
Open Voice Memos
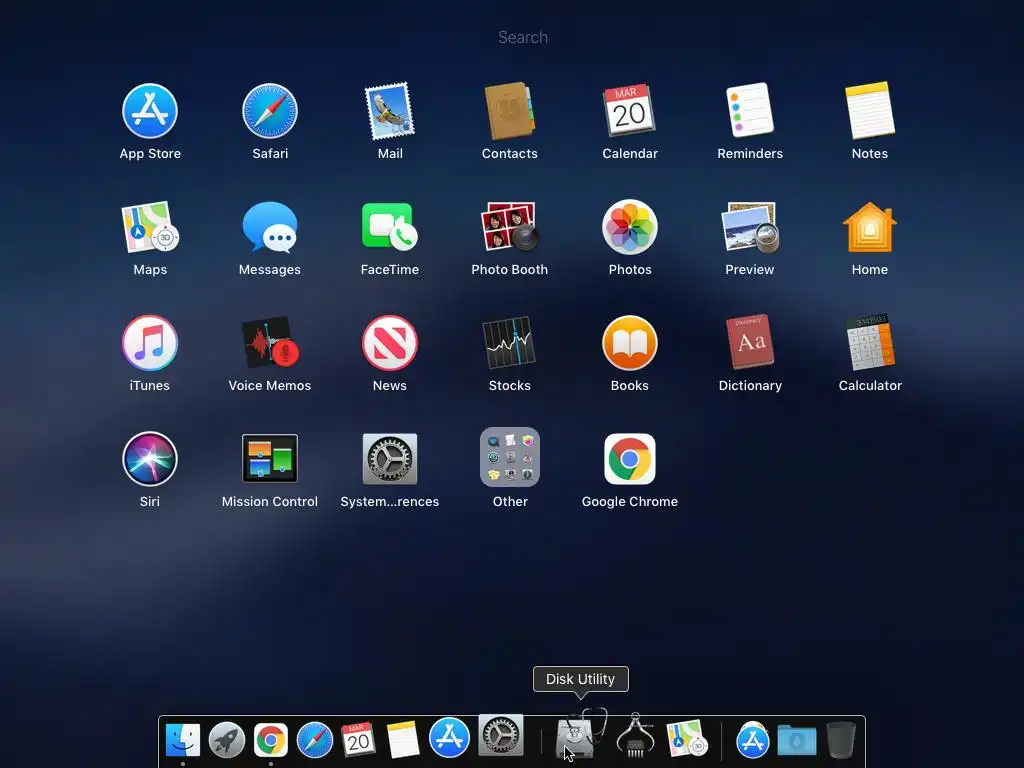pos(270,343)
